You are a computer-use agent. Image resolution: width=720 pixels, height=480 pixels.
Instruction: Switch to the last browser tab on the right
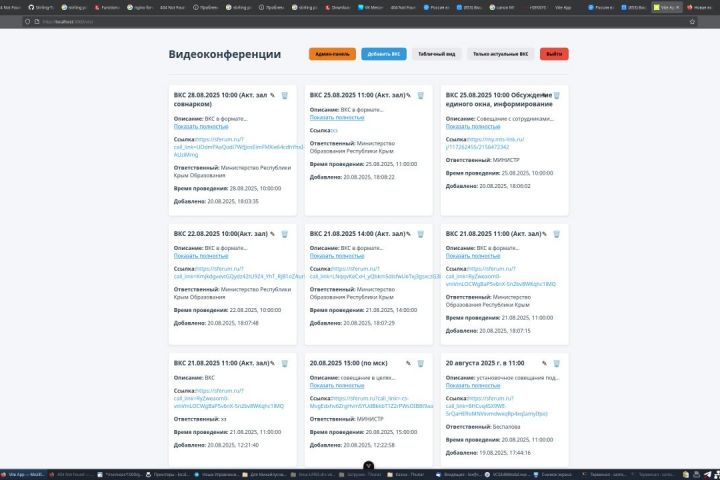pos(699,7)
